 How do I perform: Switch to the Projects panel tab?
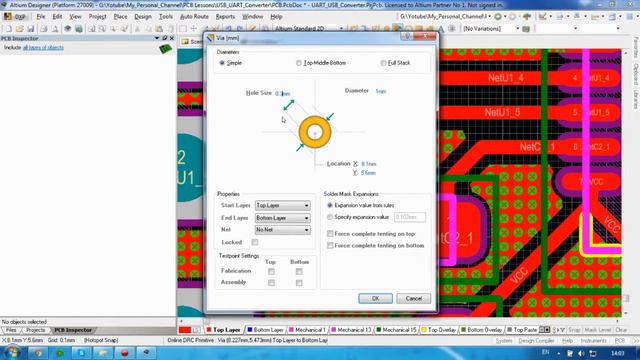36,330
